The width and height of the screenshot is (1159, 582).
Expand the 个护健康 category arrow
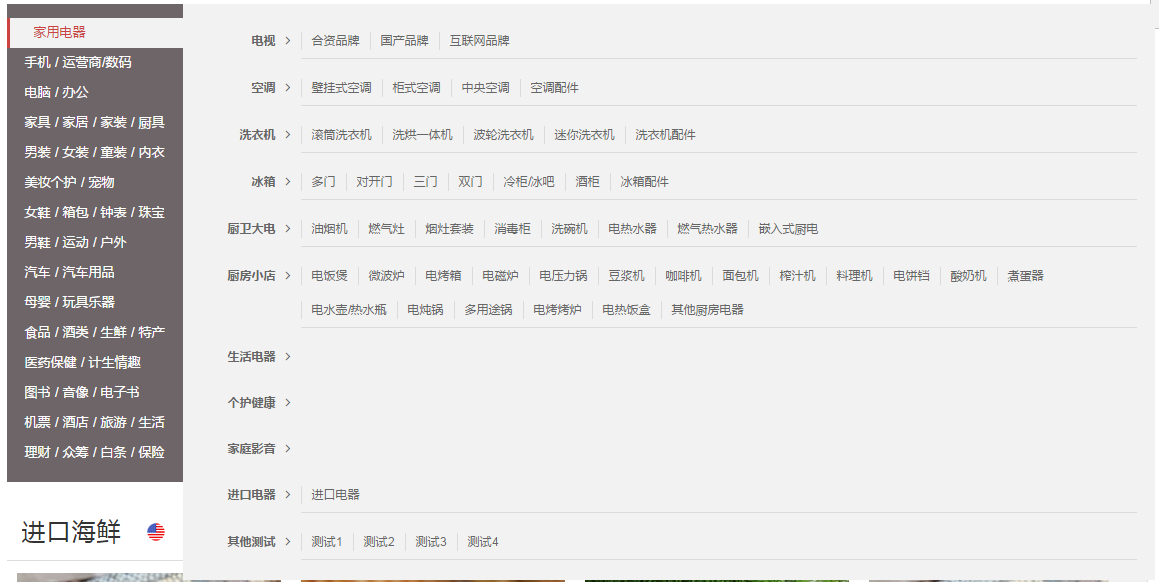point(288,402)
